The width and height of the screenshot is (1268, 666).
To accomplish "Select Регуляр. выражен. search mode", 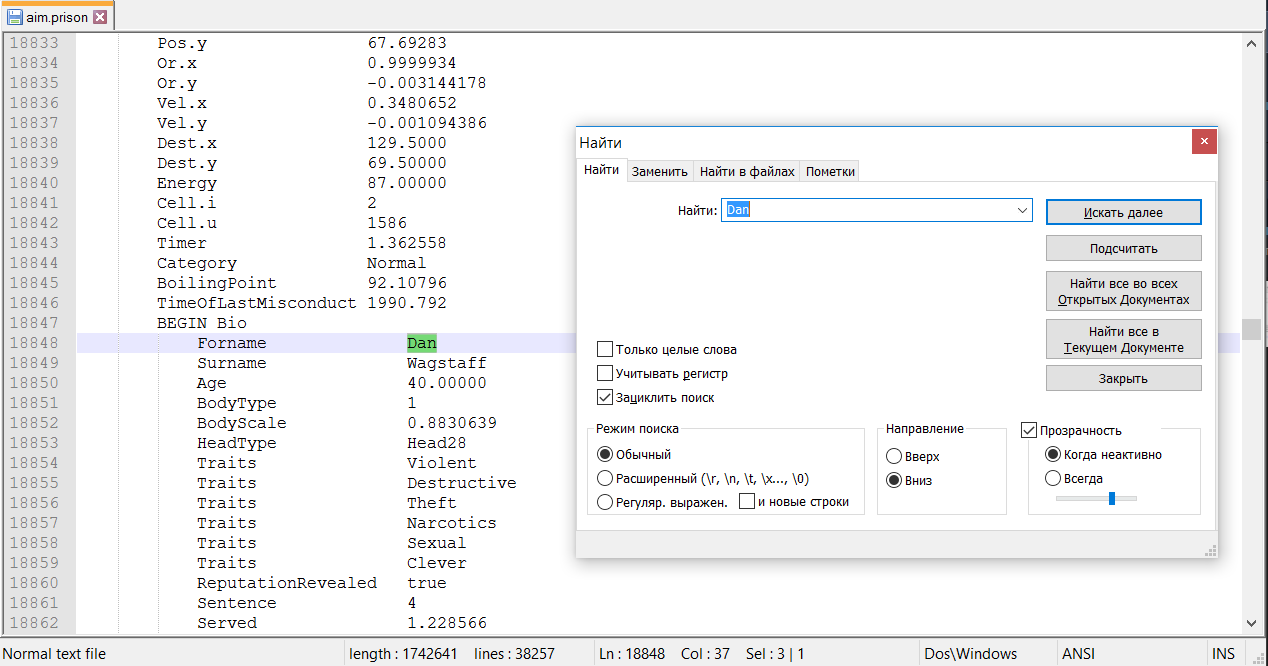I will click(x=604, y=502).
